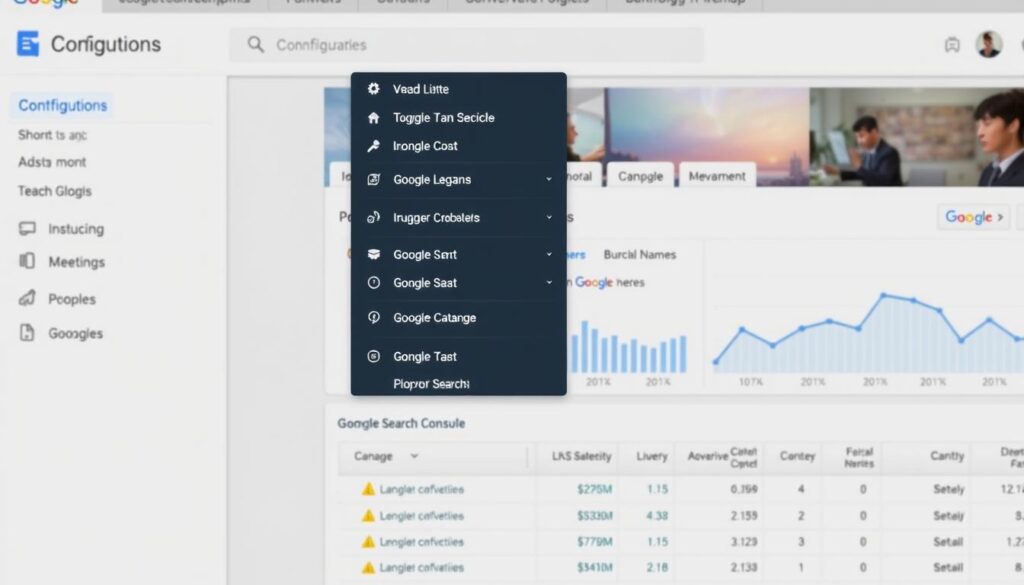Viewport: 1024px width, 585px height.
Task: Open Adsts mont sidebar link
Action: pyautogui.click(x=52, y=162)
